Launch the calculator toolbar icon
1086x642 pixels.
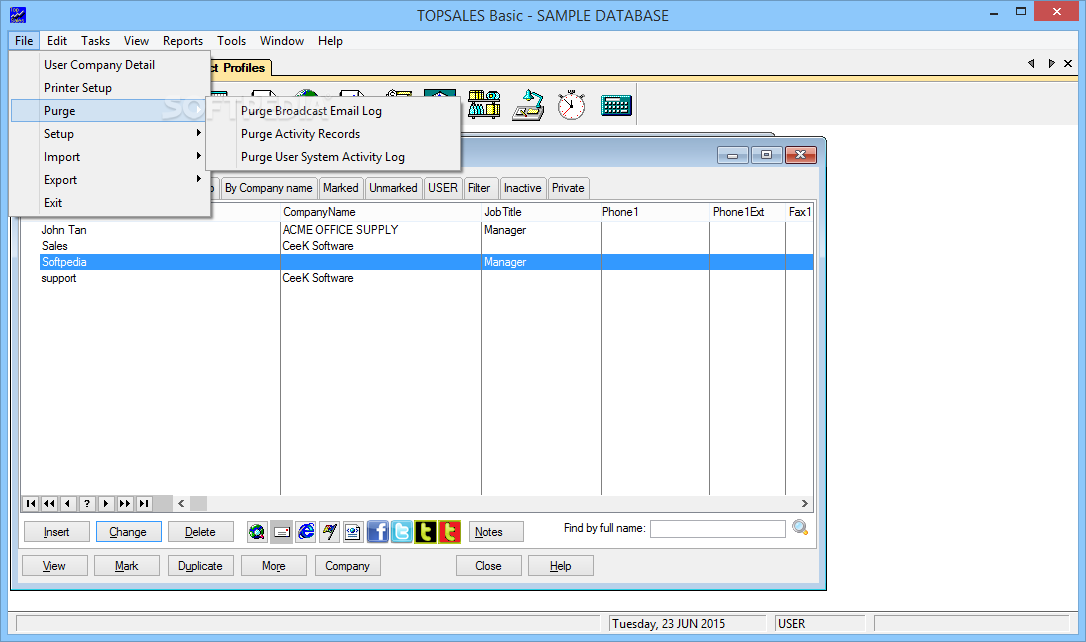616,105
